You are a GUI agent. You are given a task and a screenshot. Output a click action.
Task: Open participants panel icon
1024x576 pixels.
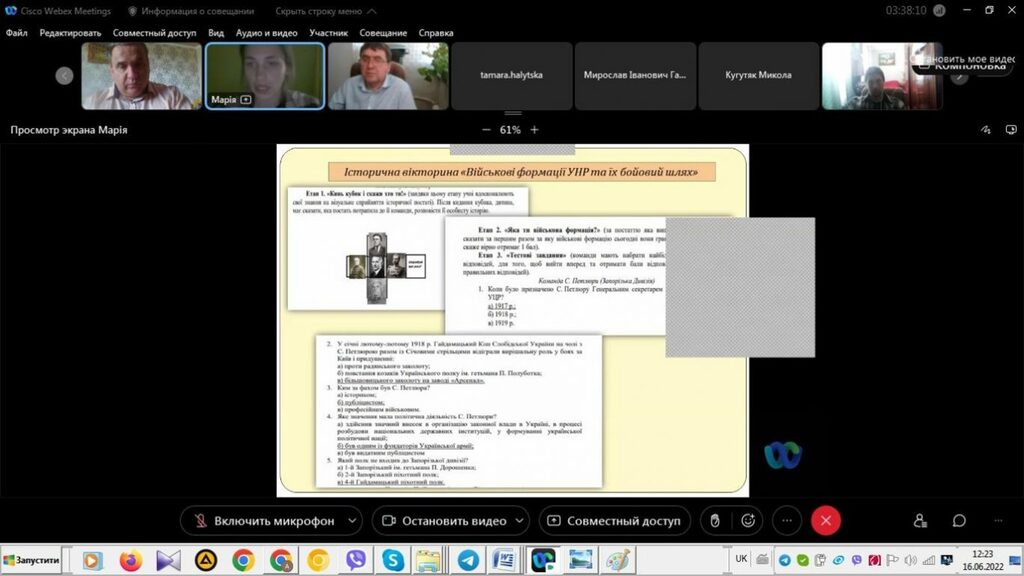(921, 521)
